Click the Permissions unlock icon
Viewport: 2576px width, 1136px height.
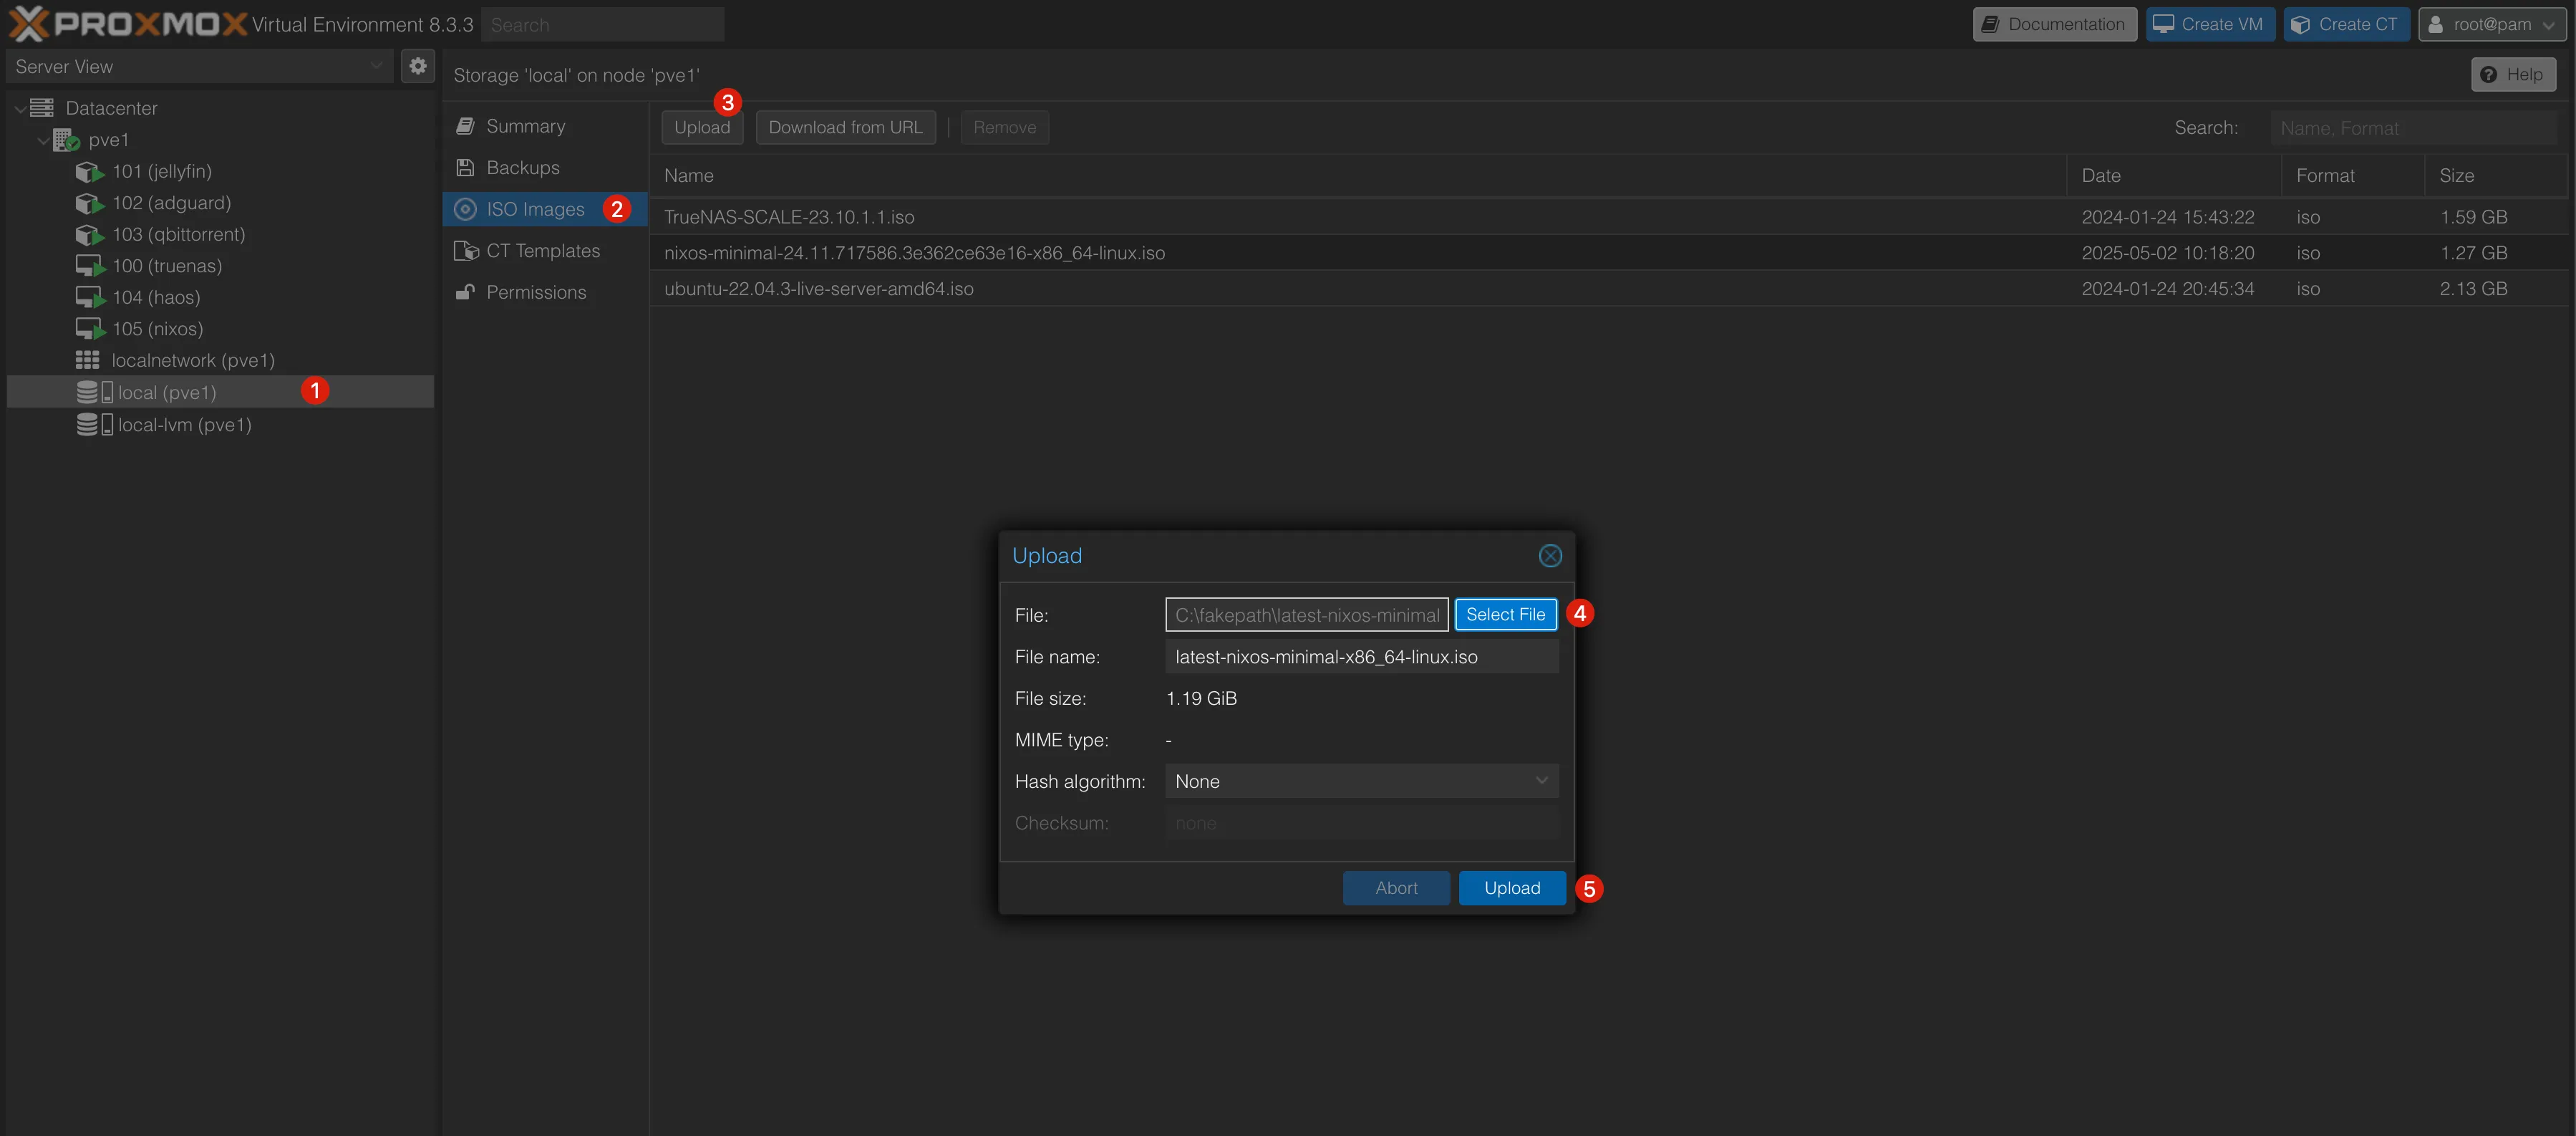465,292
